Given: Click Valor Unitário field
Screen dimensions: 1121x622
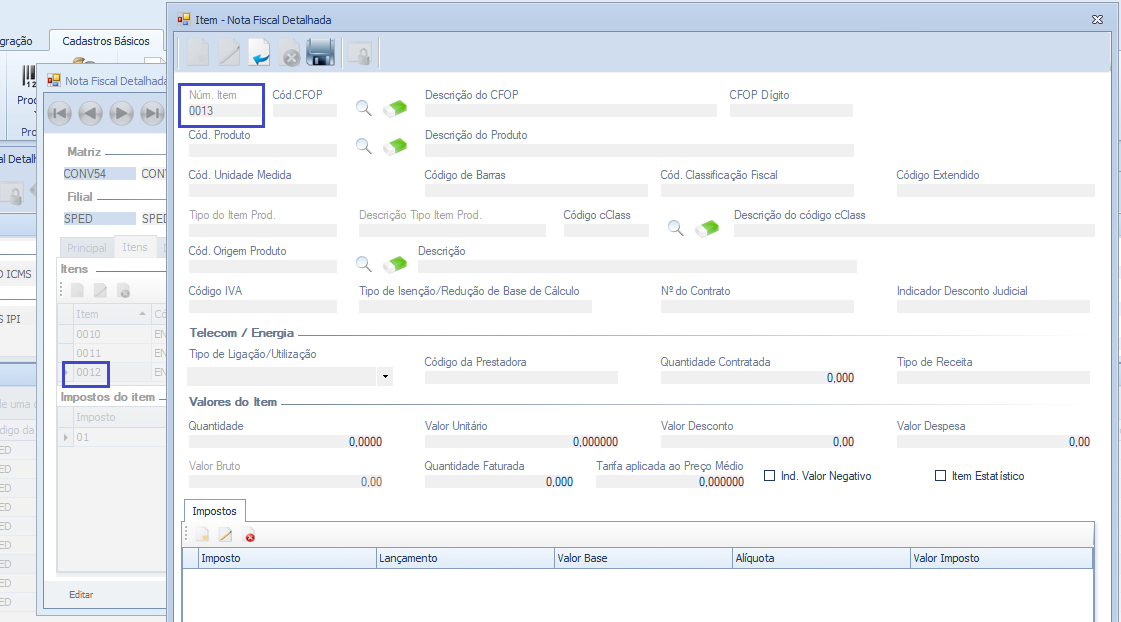Looking at the screenshot, I should tap(522, 442).
